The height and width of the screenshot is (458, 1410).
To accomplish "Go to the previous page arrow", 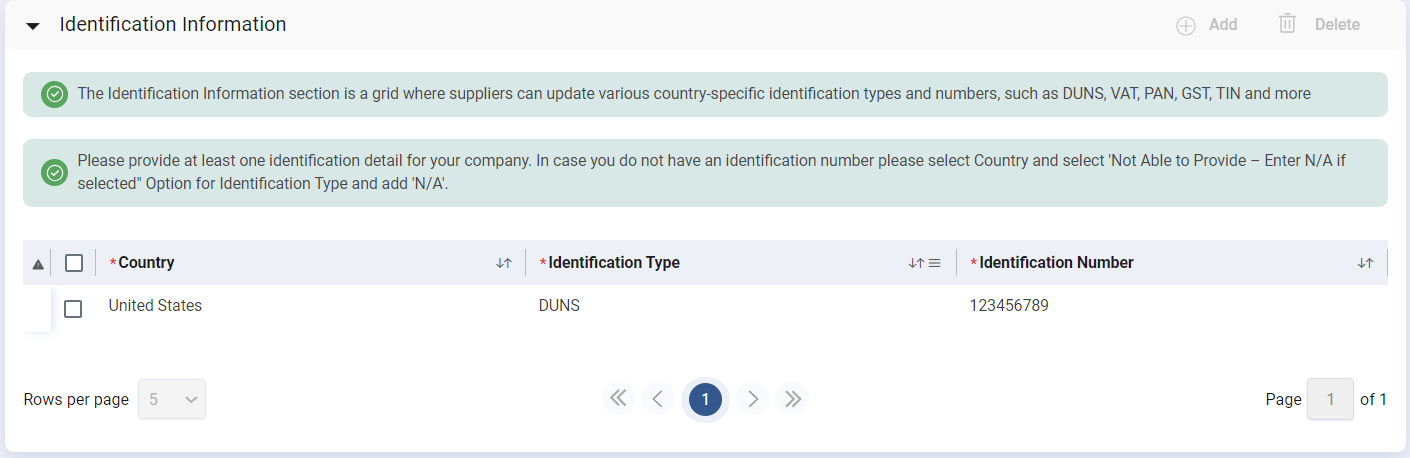I will pyautogui.click(x=657, y=399).
